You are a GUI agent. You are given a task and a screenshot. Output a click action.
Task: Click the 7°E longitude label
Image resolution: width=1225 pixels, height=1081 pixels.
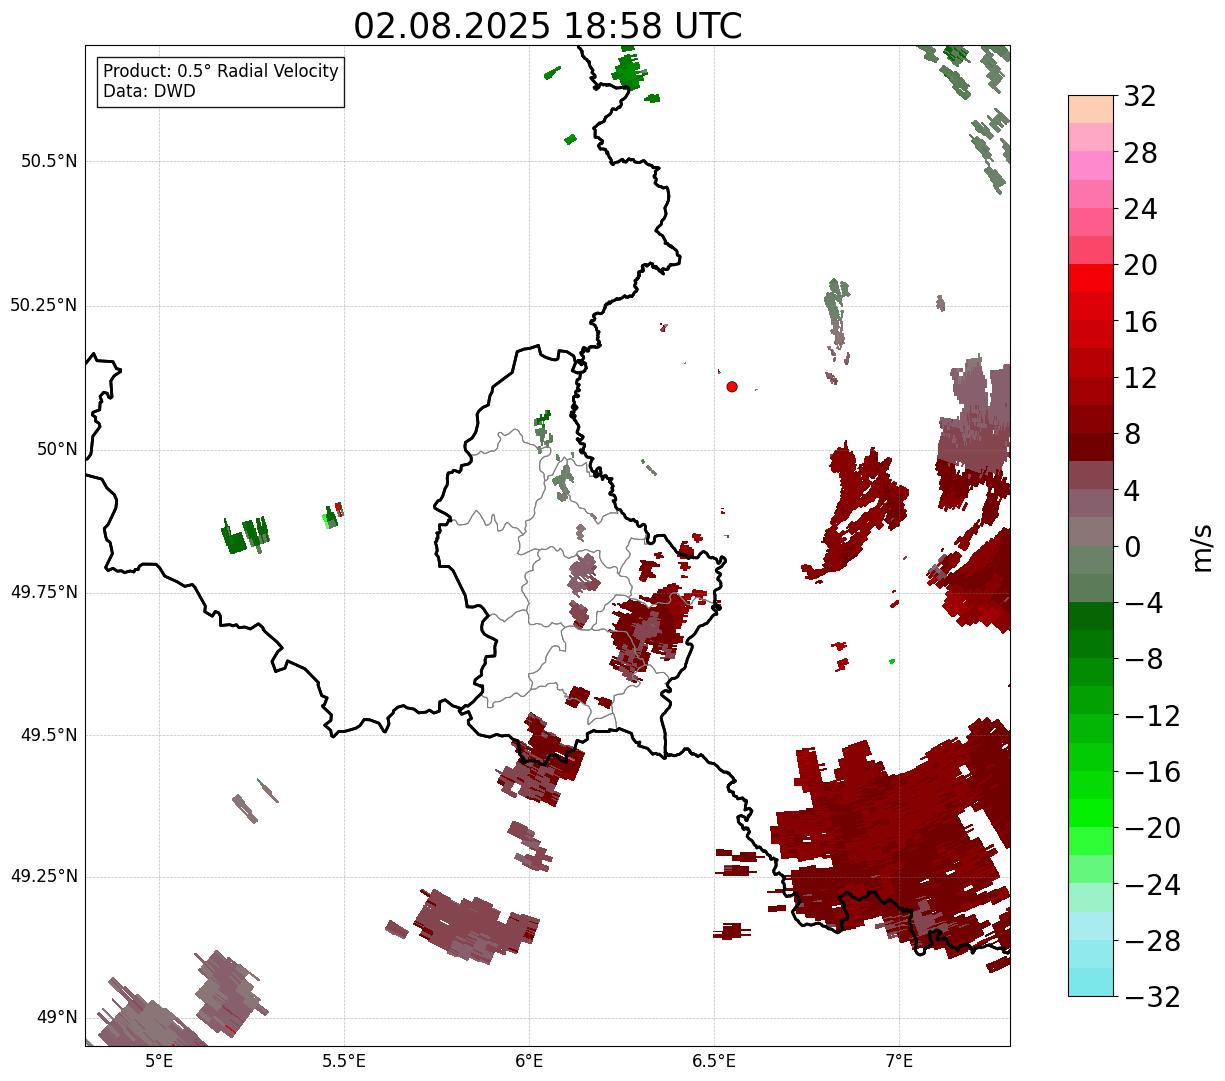pos(899,1061)
